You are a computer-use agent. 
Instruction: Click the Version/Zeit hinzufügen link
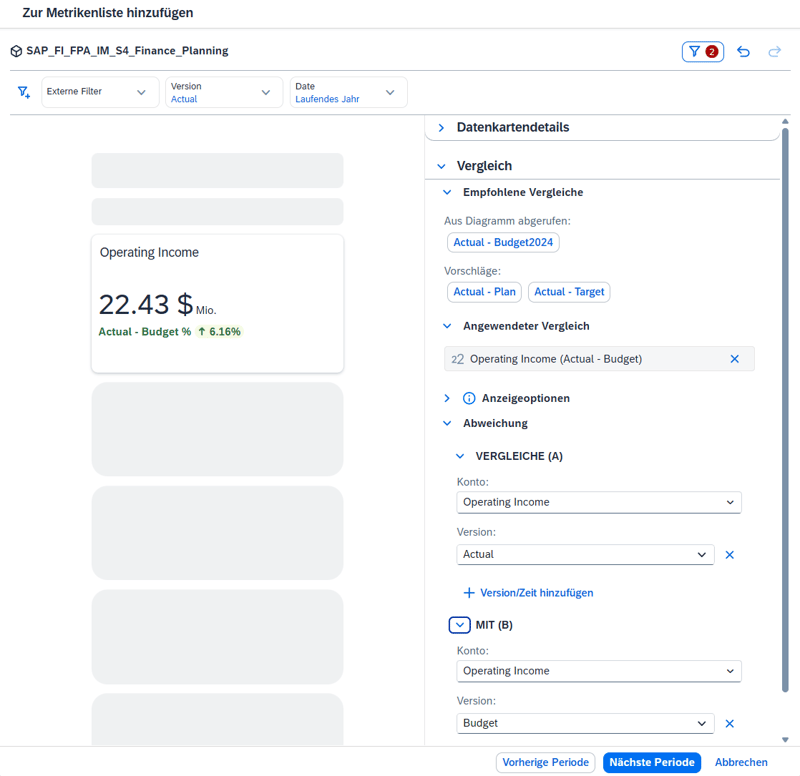pos(531,592)
